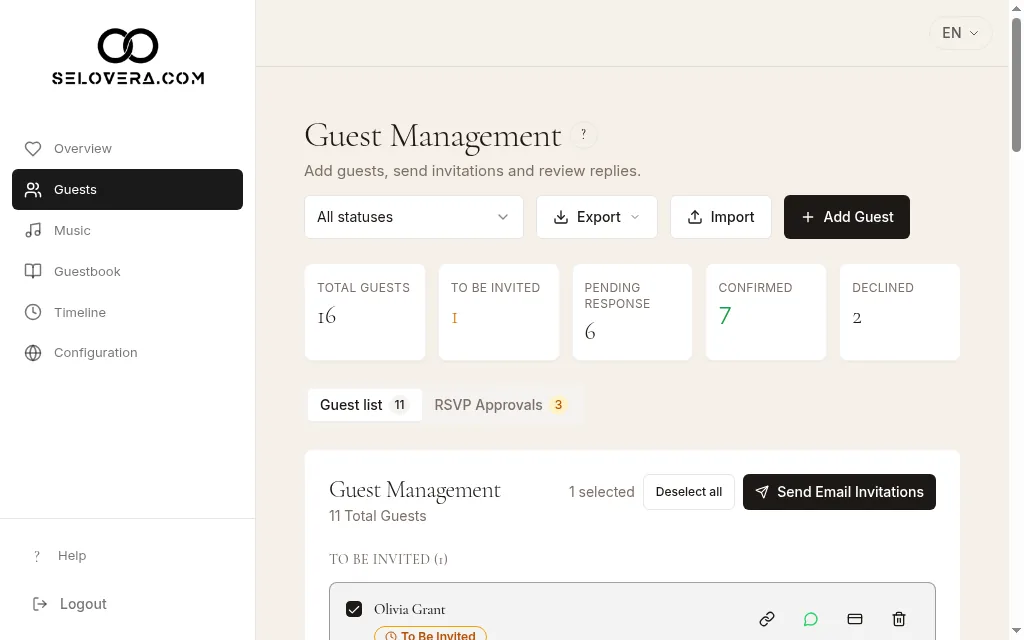Open the EN language dropdown
1024x640 pixels.
click(x=960, y=33)
